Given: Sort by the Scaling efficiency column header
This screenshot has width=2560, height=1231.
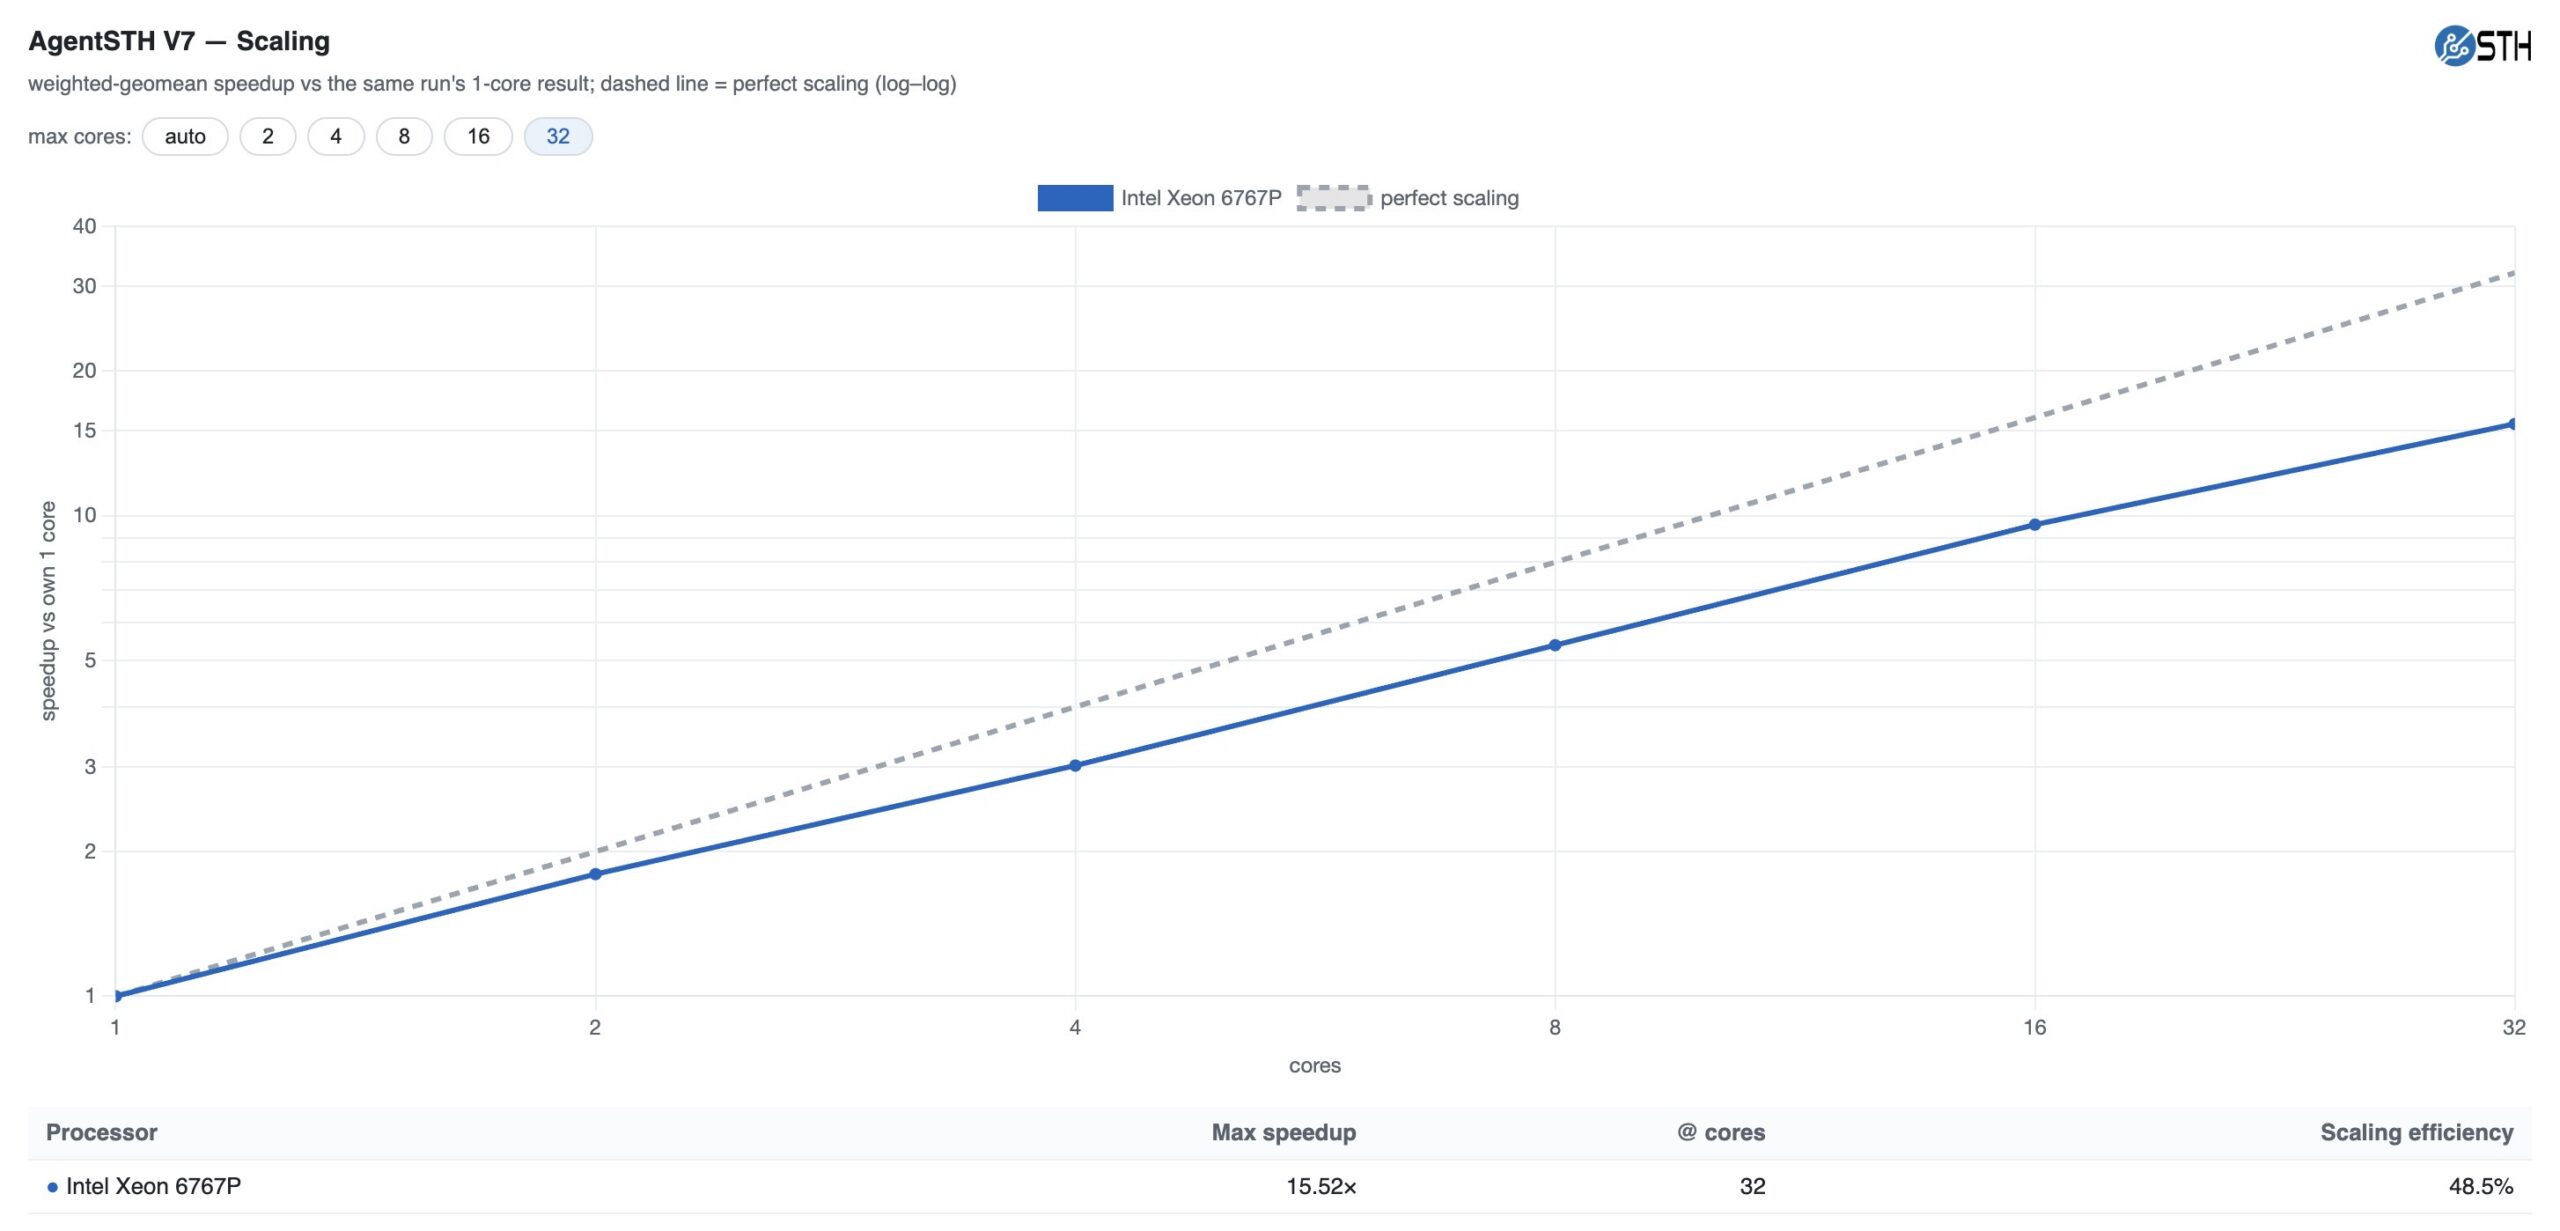Looking at the screenshot, I should [x=2416, y=1133].
